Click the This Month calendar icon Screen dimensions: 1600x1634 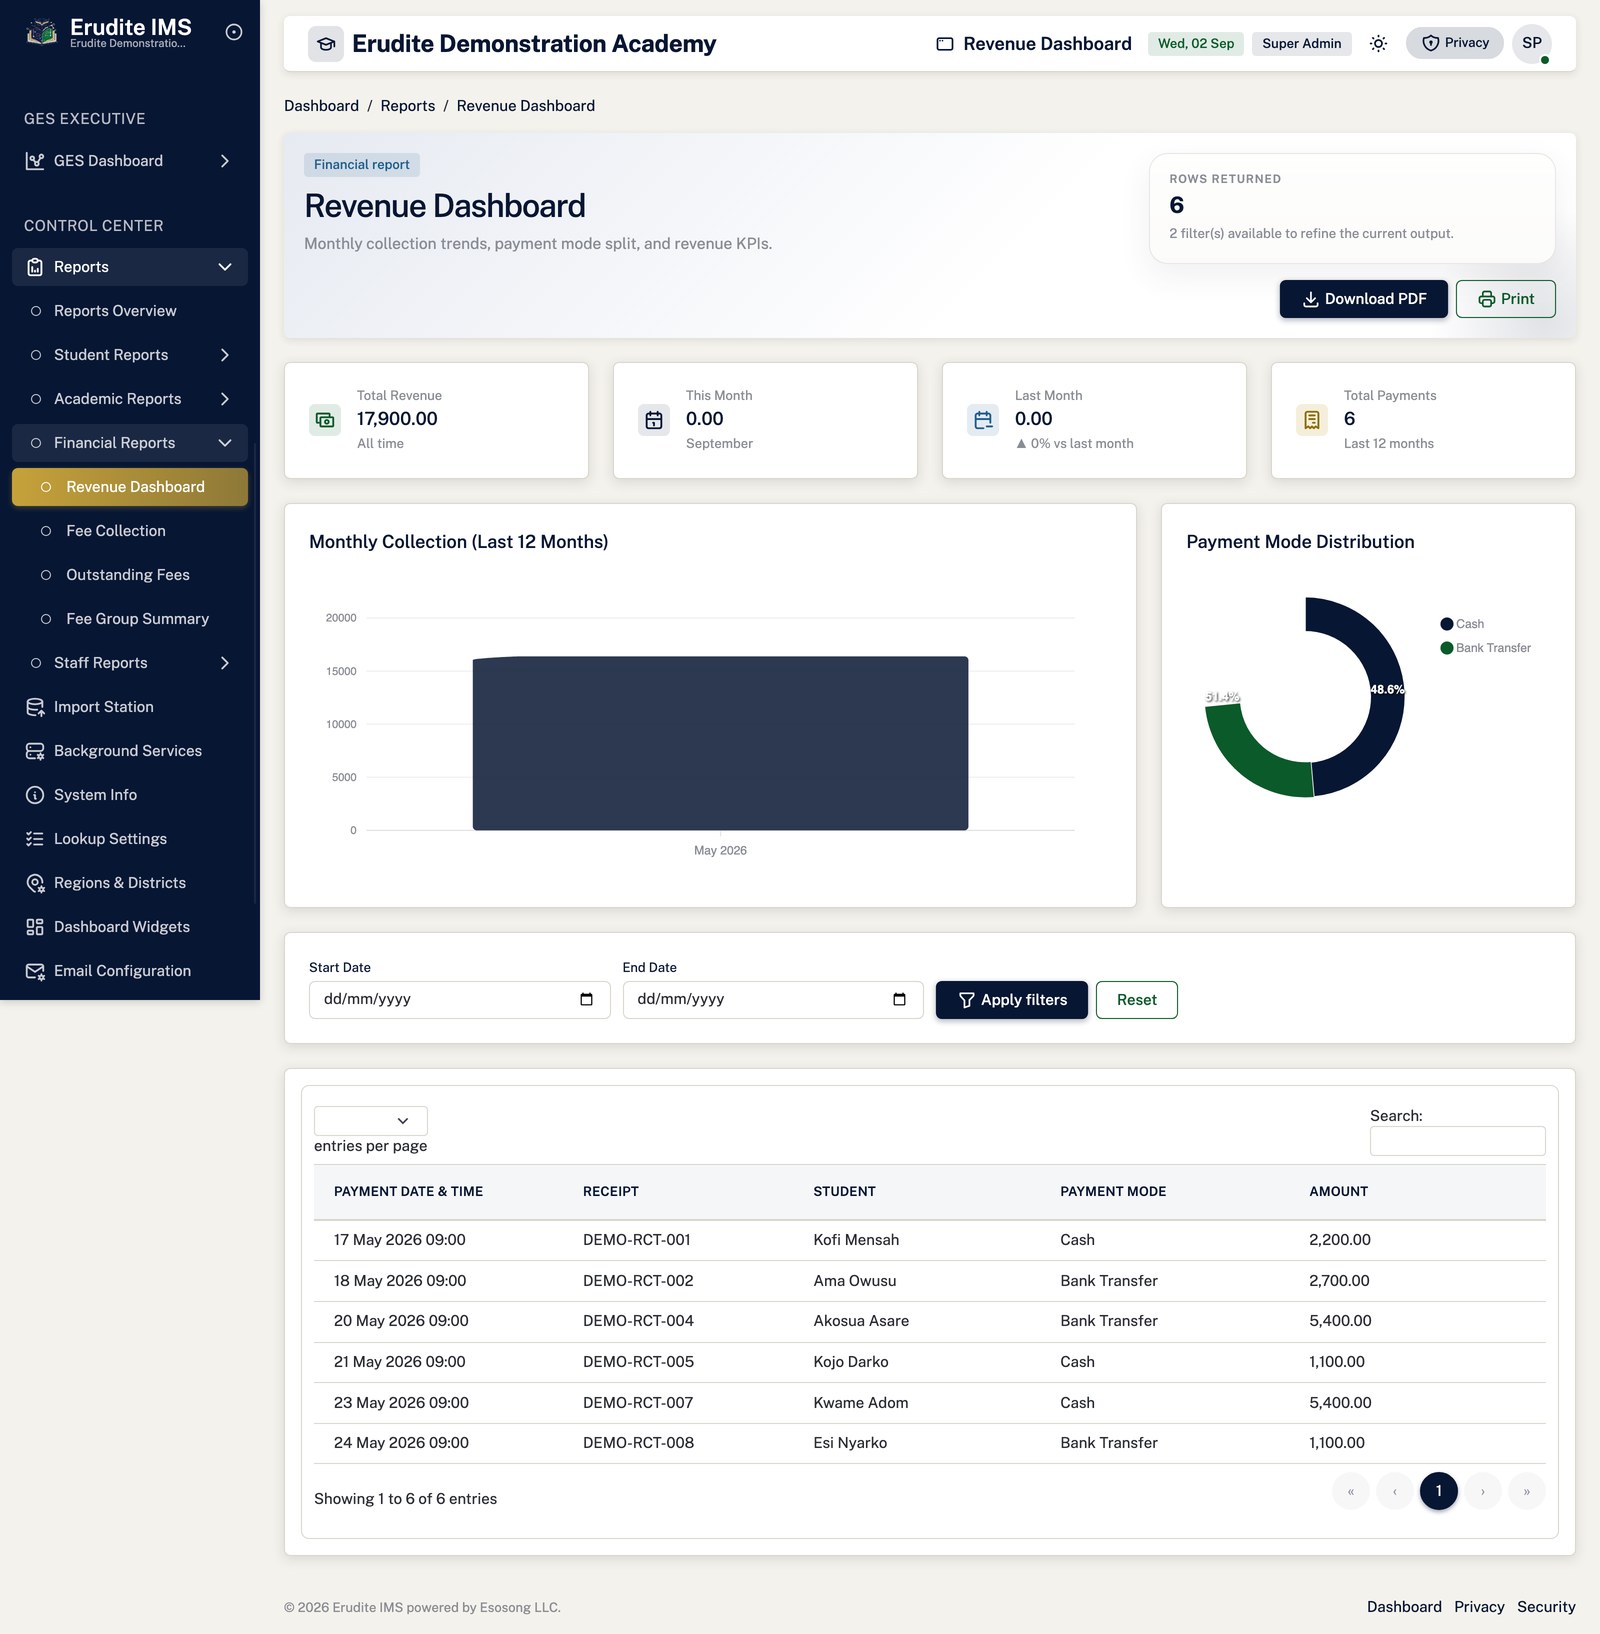click(654, 420)
